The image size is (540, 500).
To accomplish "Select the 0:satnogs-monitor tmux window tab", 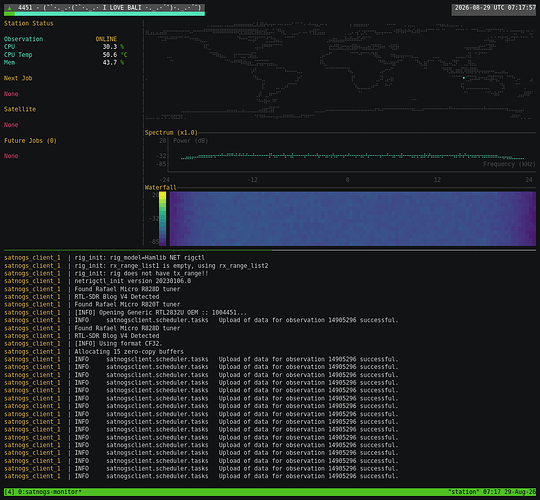I will 49,492.
